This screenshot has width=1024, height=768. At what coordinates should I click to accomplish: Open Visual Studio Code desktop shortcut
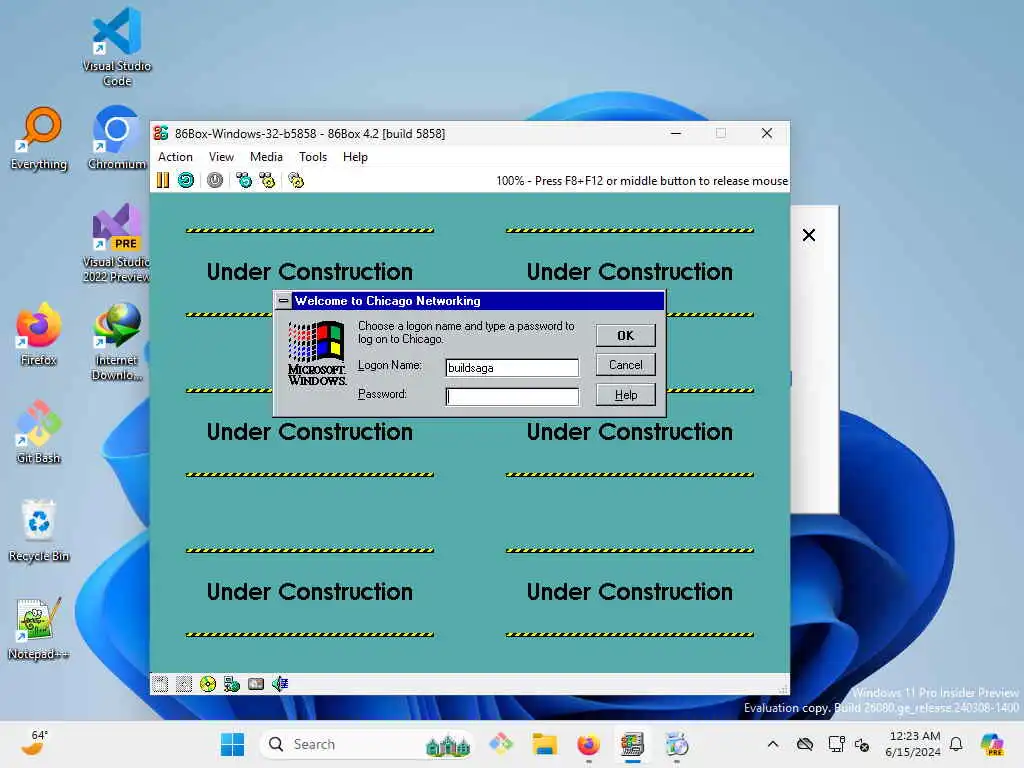117,47
